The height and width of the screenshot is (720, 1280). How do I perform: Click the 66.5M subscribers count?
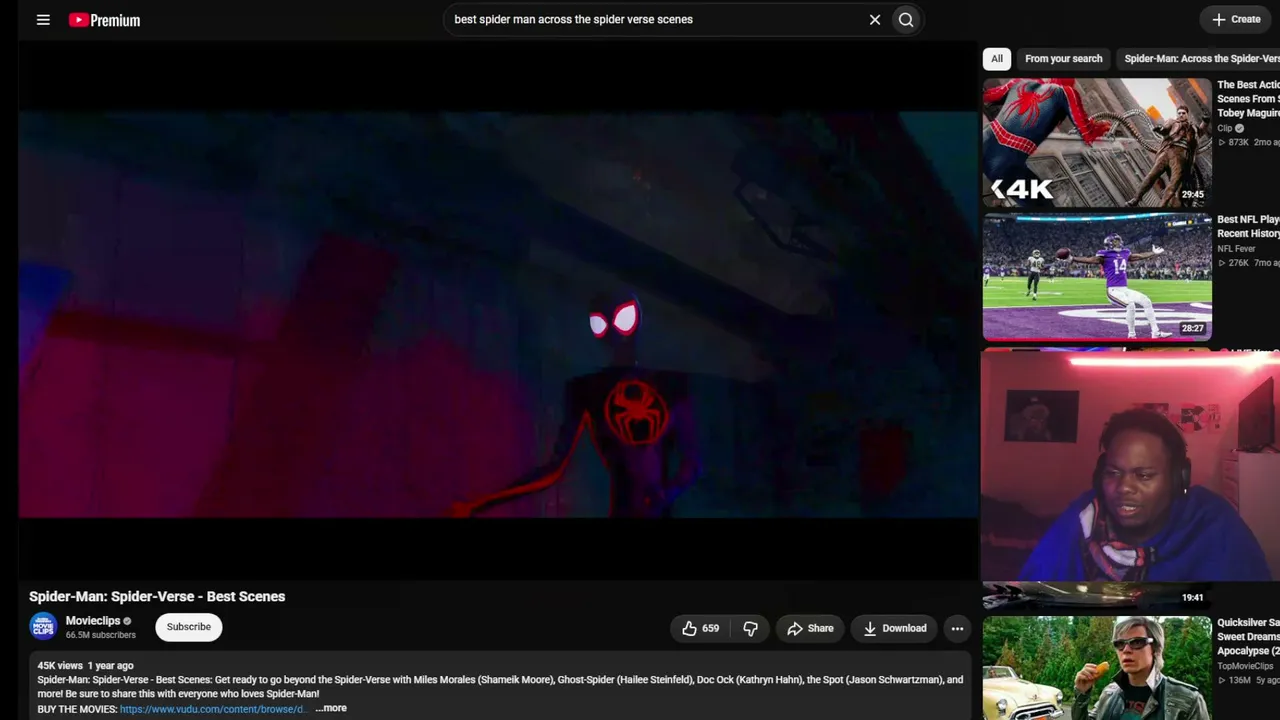tap(101, 635)
